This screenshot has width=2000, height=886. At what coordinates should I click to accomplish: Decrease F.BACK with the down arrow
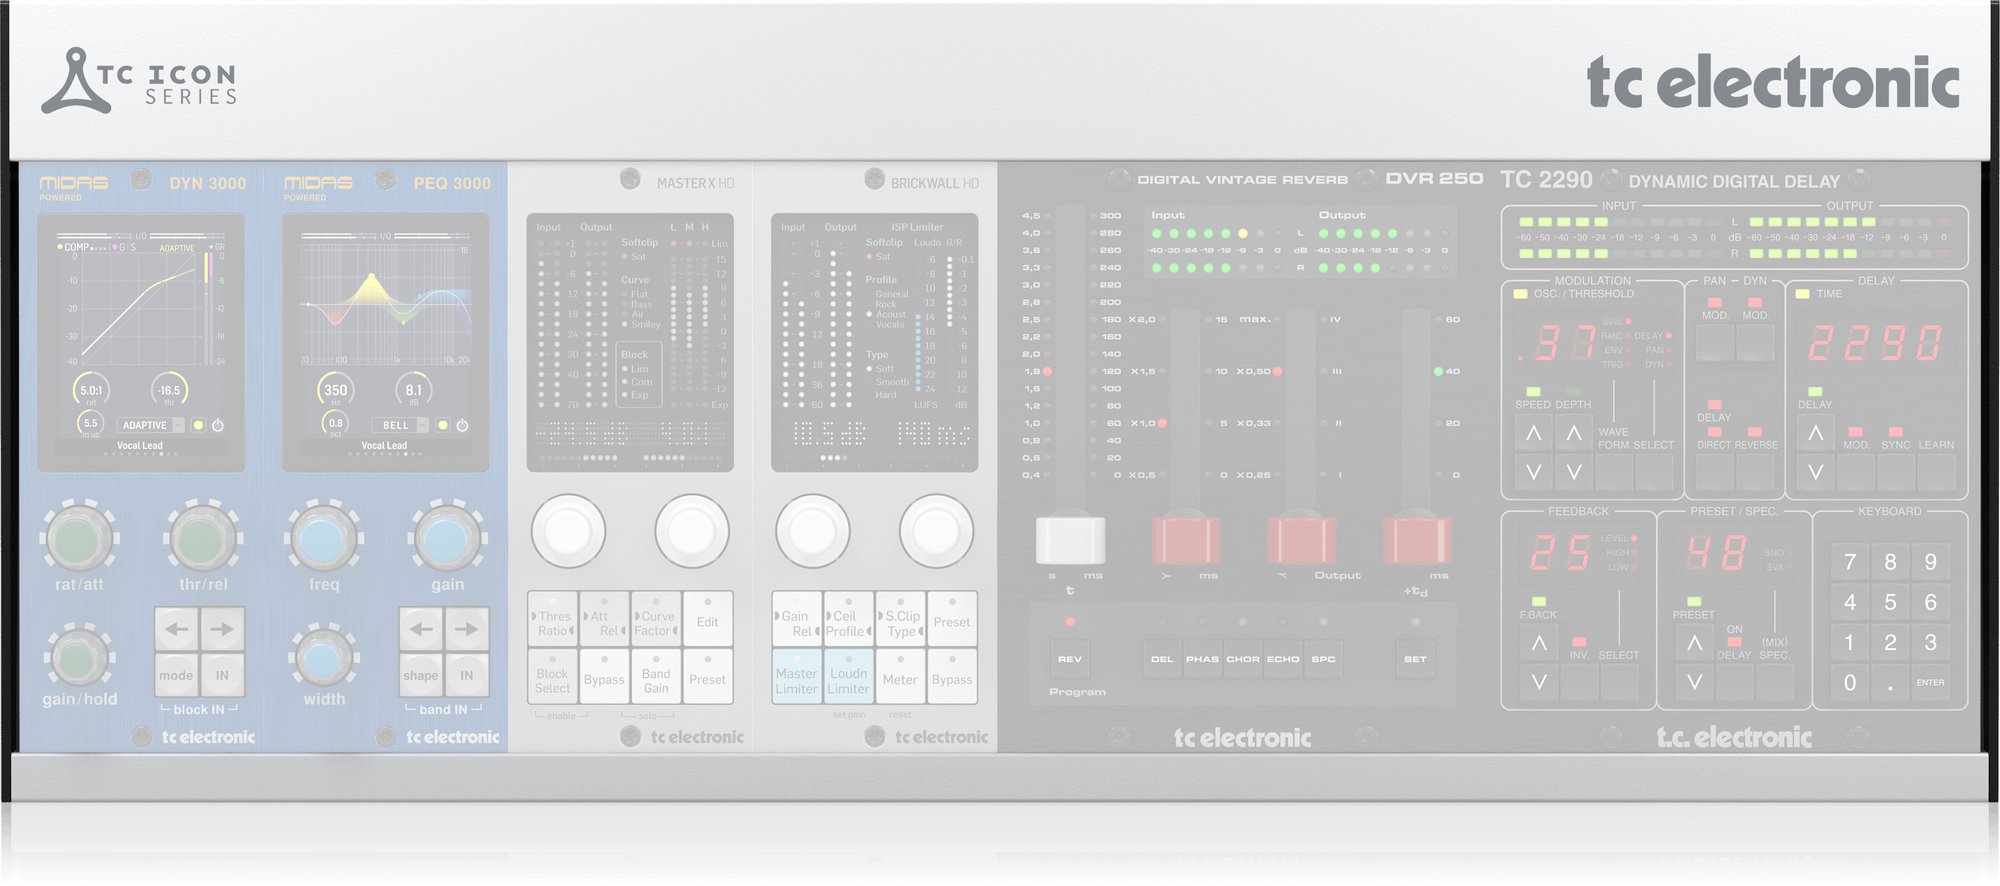pyautogui.click(x=1539, y=682)
